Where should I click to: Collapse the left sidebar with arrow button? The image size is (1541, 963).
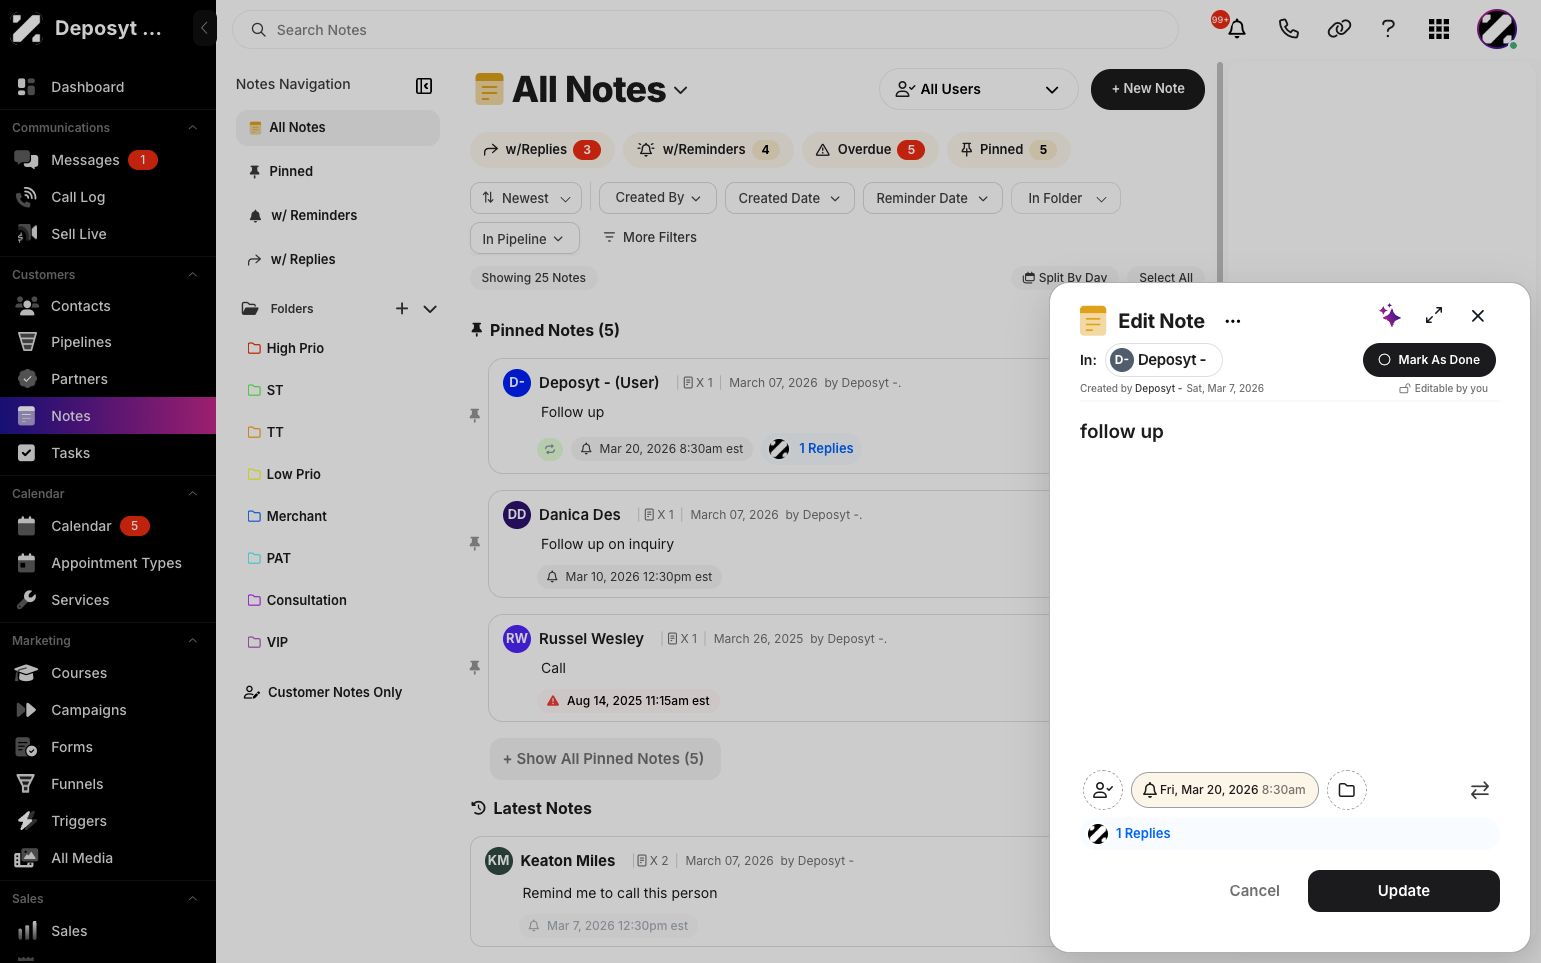click(x=204, y=28)
